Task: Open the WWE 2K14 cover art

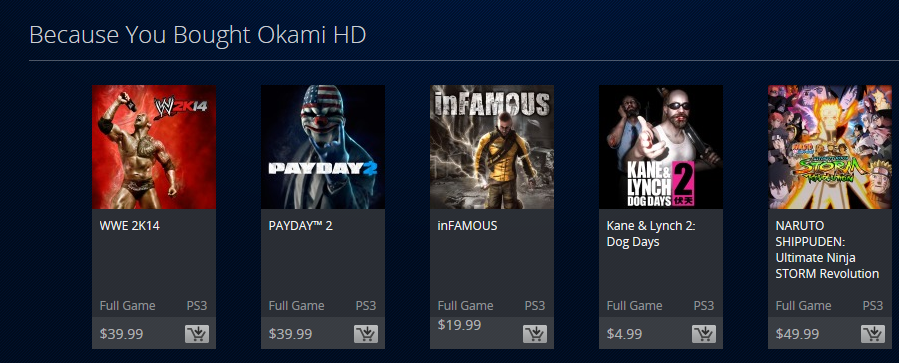Action: [x=154, y=147]
